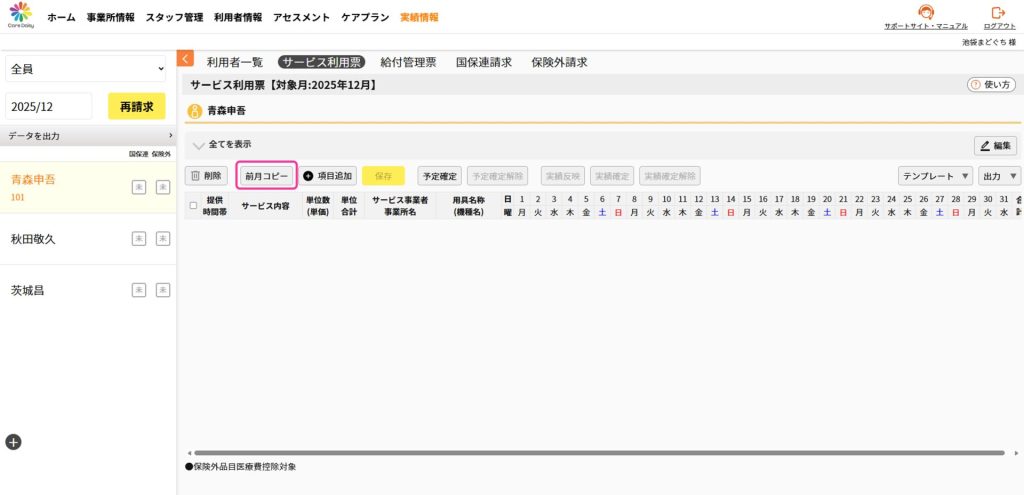Viewport: 1024px width, 495px height.
Task: Click the 使い方 help icon button
Action: 990,85
